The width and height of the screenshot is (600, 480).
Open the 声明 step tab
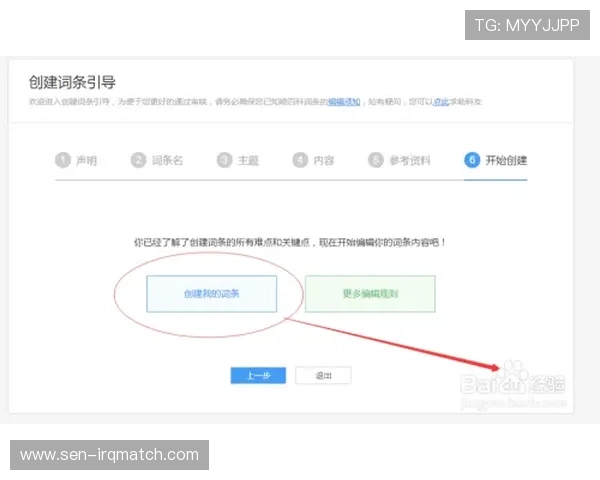point(76,160)
